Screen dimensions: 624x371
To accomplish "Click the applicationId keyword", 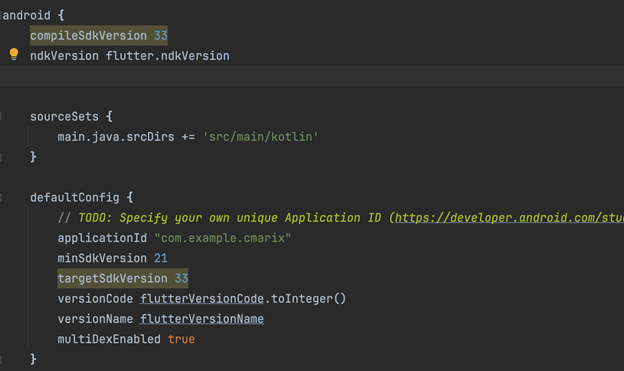I will 102,238.
